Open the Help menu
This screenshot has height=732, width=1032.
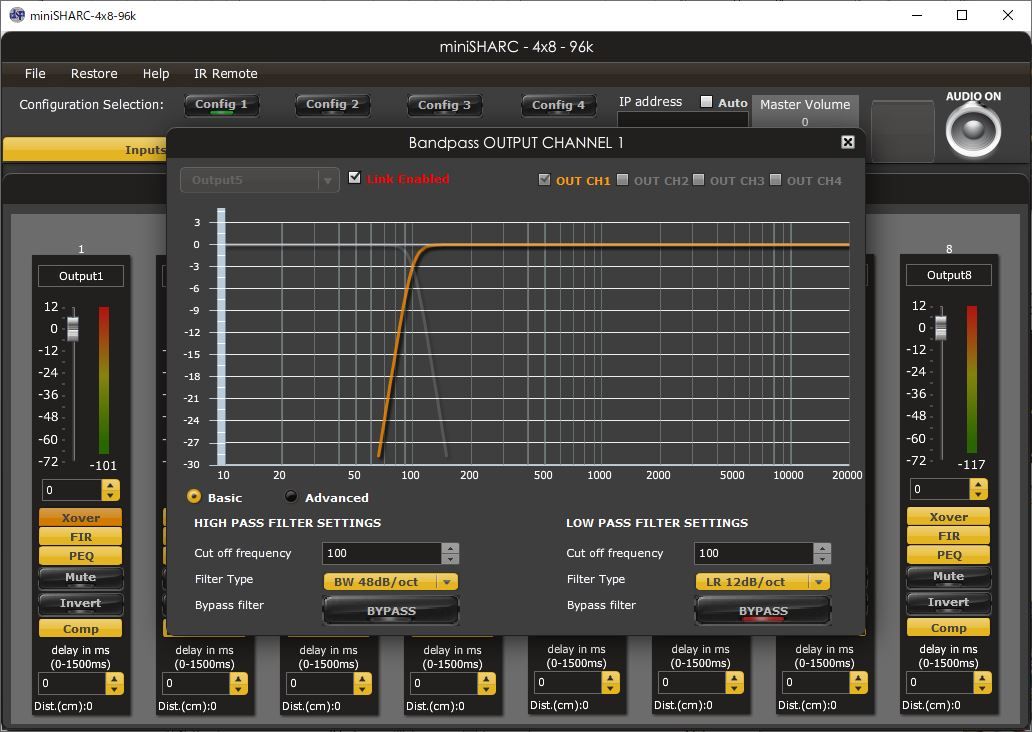(156, 73)
